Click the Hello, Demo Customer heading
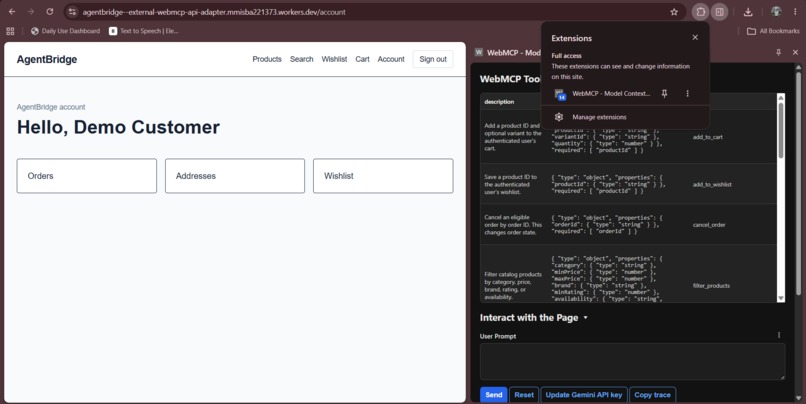Image resolution: width=806 pixels, height=404 pixels. [x=118, y=127]
